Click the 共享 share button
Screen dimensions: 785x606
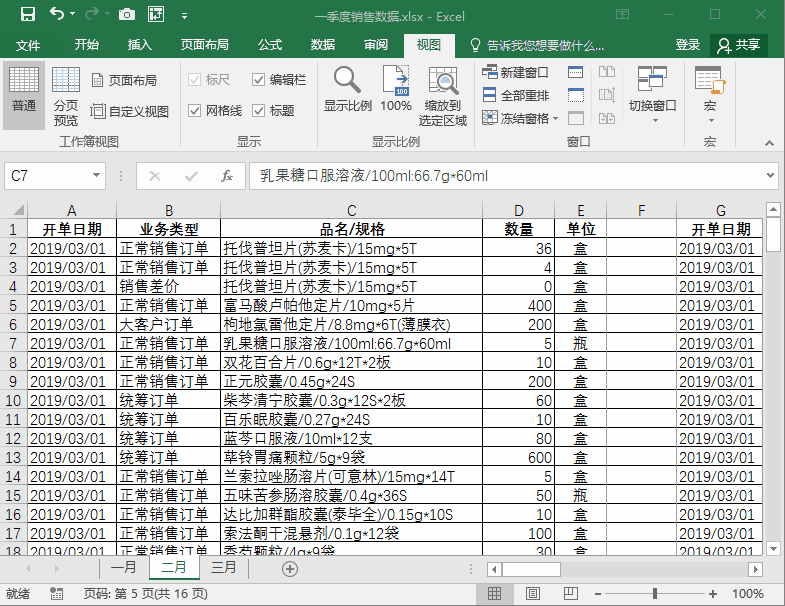[x=739, y=45]
